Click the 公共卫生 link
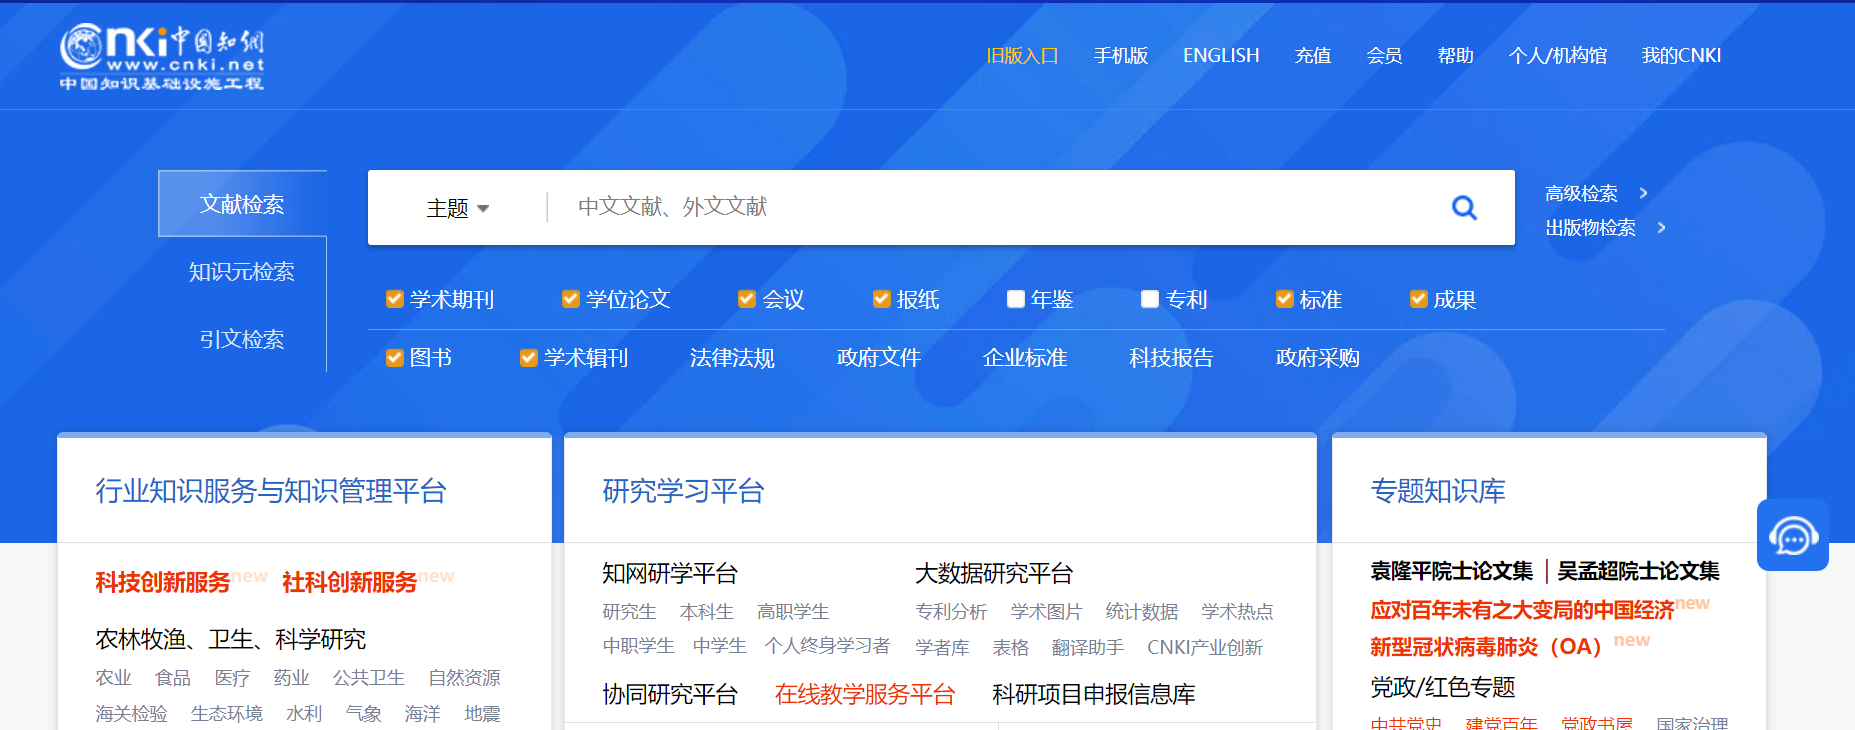 [x=369, y=678]
